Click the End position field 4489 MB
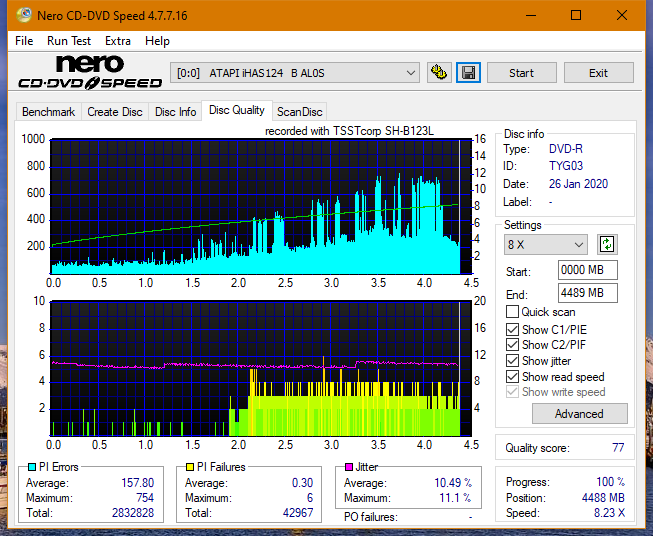The width and height of the screenshot is (653, 536). pos(587,293)
